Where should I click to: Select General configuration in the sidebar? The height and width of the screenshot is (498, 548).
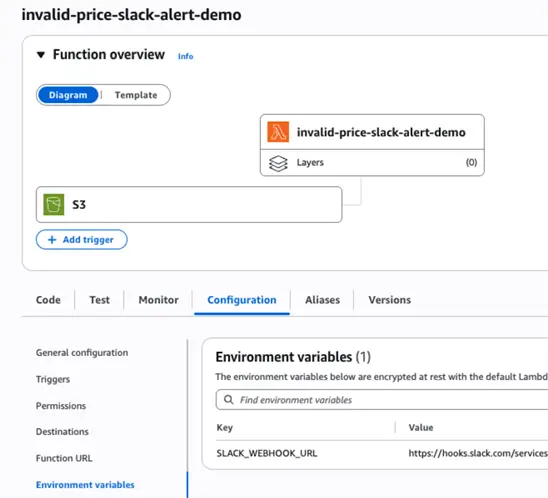point(82,353)
